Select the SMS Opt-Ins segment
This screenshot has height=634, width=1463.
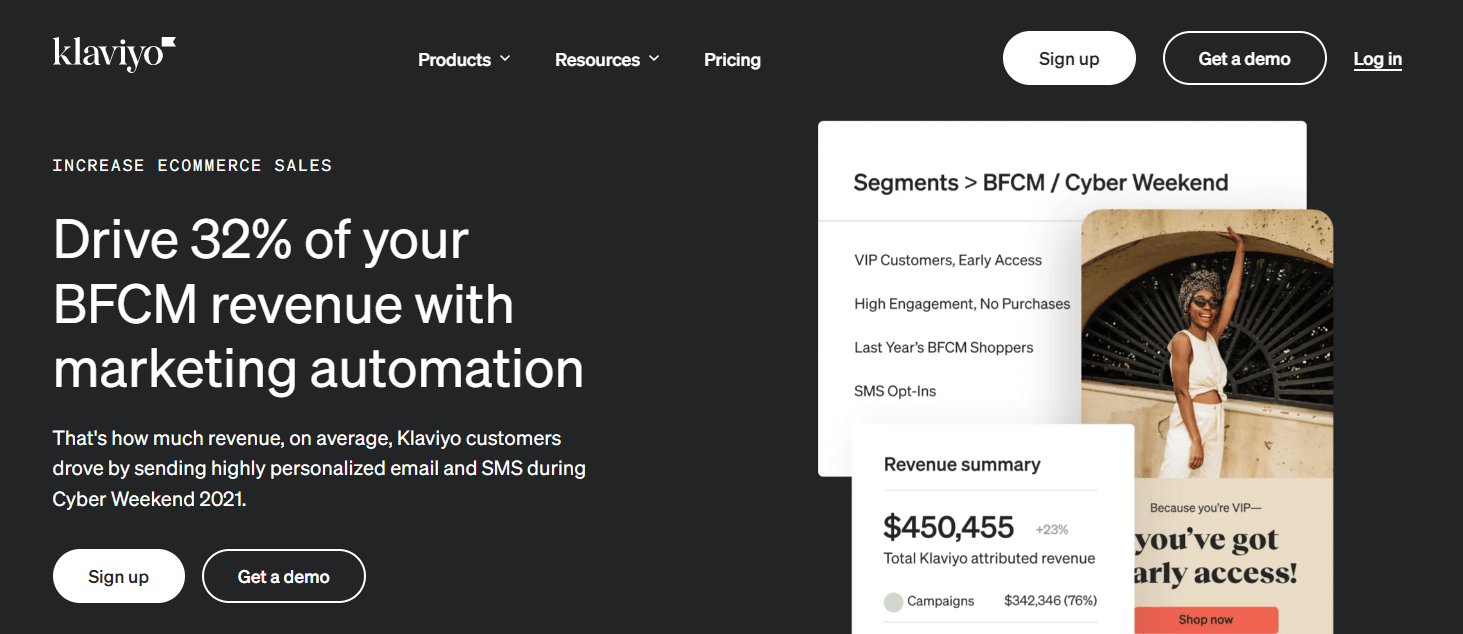click(x=894, y=391)
